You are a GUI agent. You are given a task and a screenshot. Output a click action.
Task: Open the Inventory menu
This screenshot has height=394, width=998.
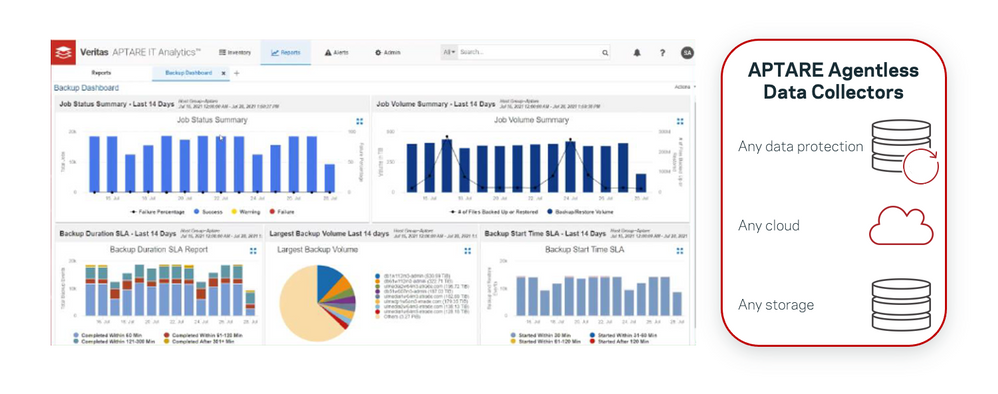pos(235,52)
